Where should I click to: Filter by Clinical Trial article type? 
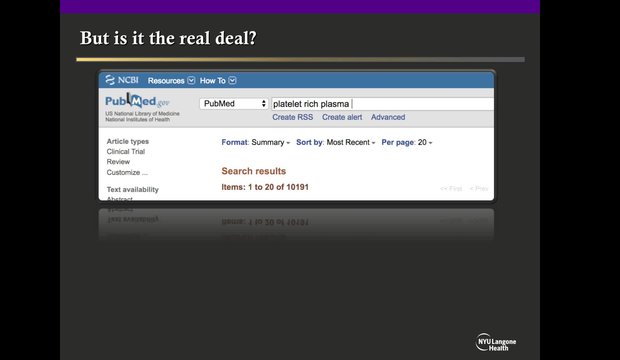point(126,152)
